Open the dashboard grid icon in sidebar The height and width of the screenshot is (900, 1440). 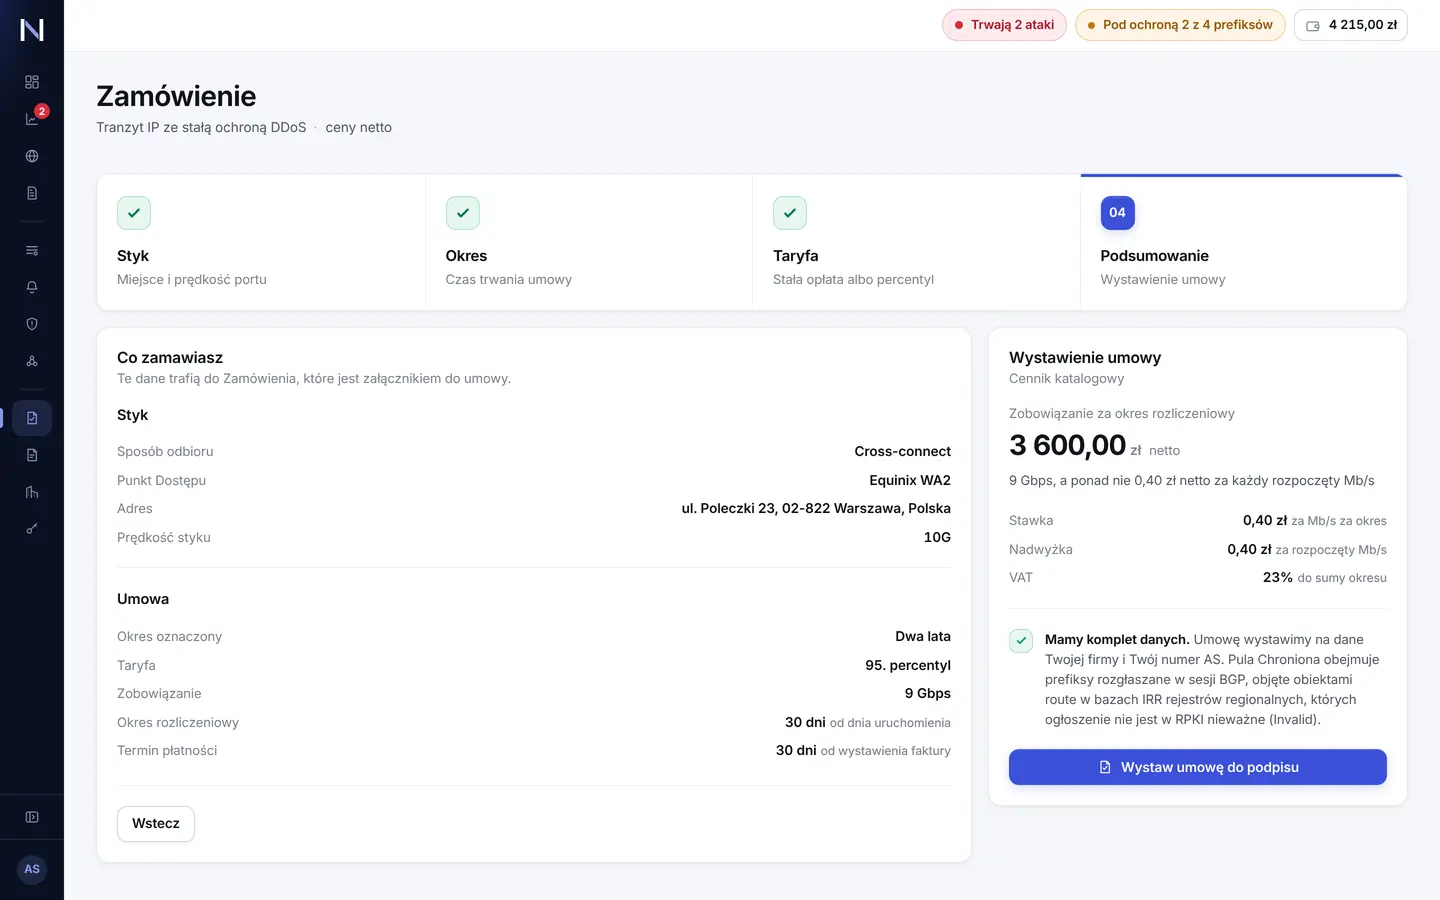(x=32, y=82)
